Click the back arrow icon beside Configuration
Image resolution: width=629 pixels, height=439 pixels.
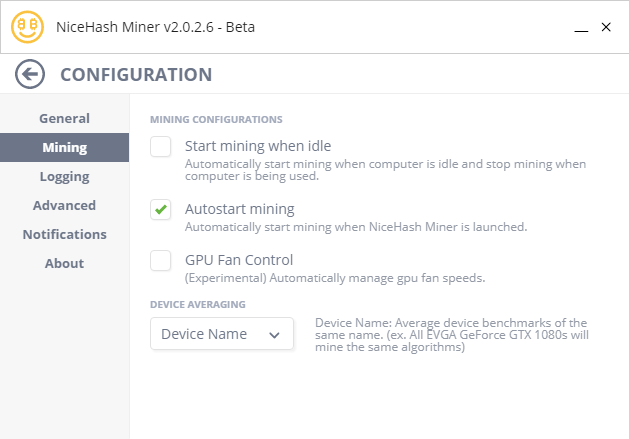31,74
